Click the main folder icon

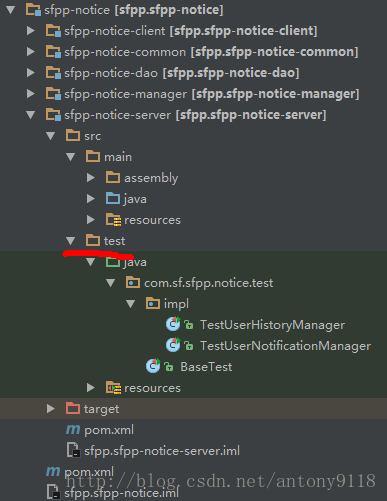pyautogui.click(x=93, y=157)
